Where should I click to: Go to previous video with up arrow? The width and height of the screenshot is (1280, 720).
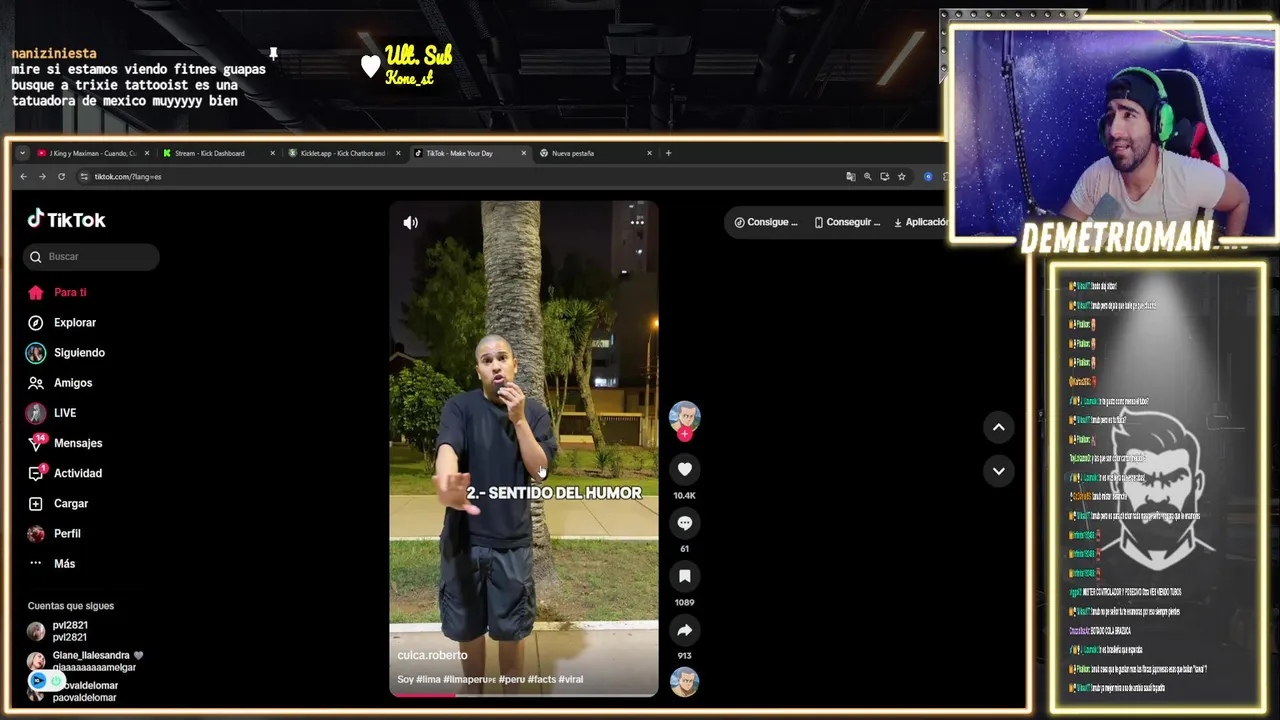coord(998,427)
